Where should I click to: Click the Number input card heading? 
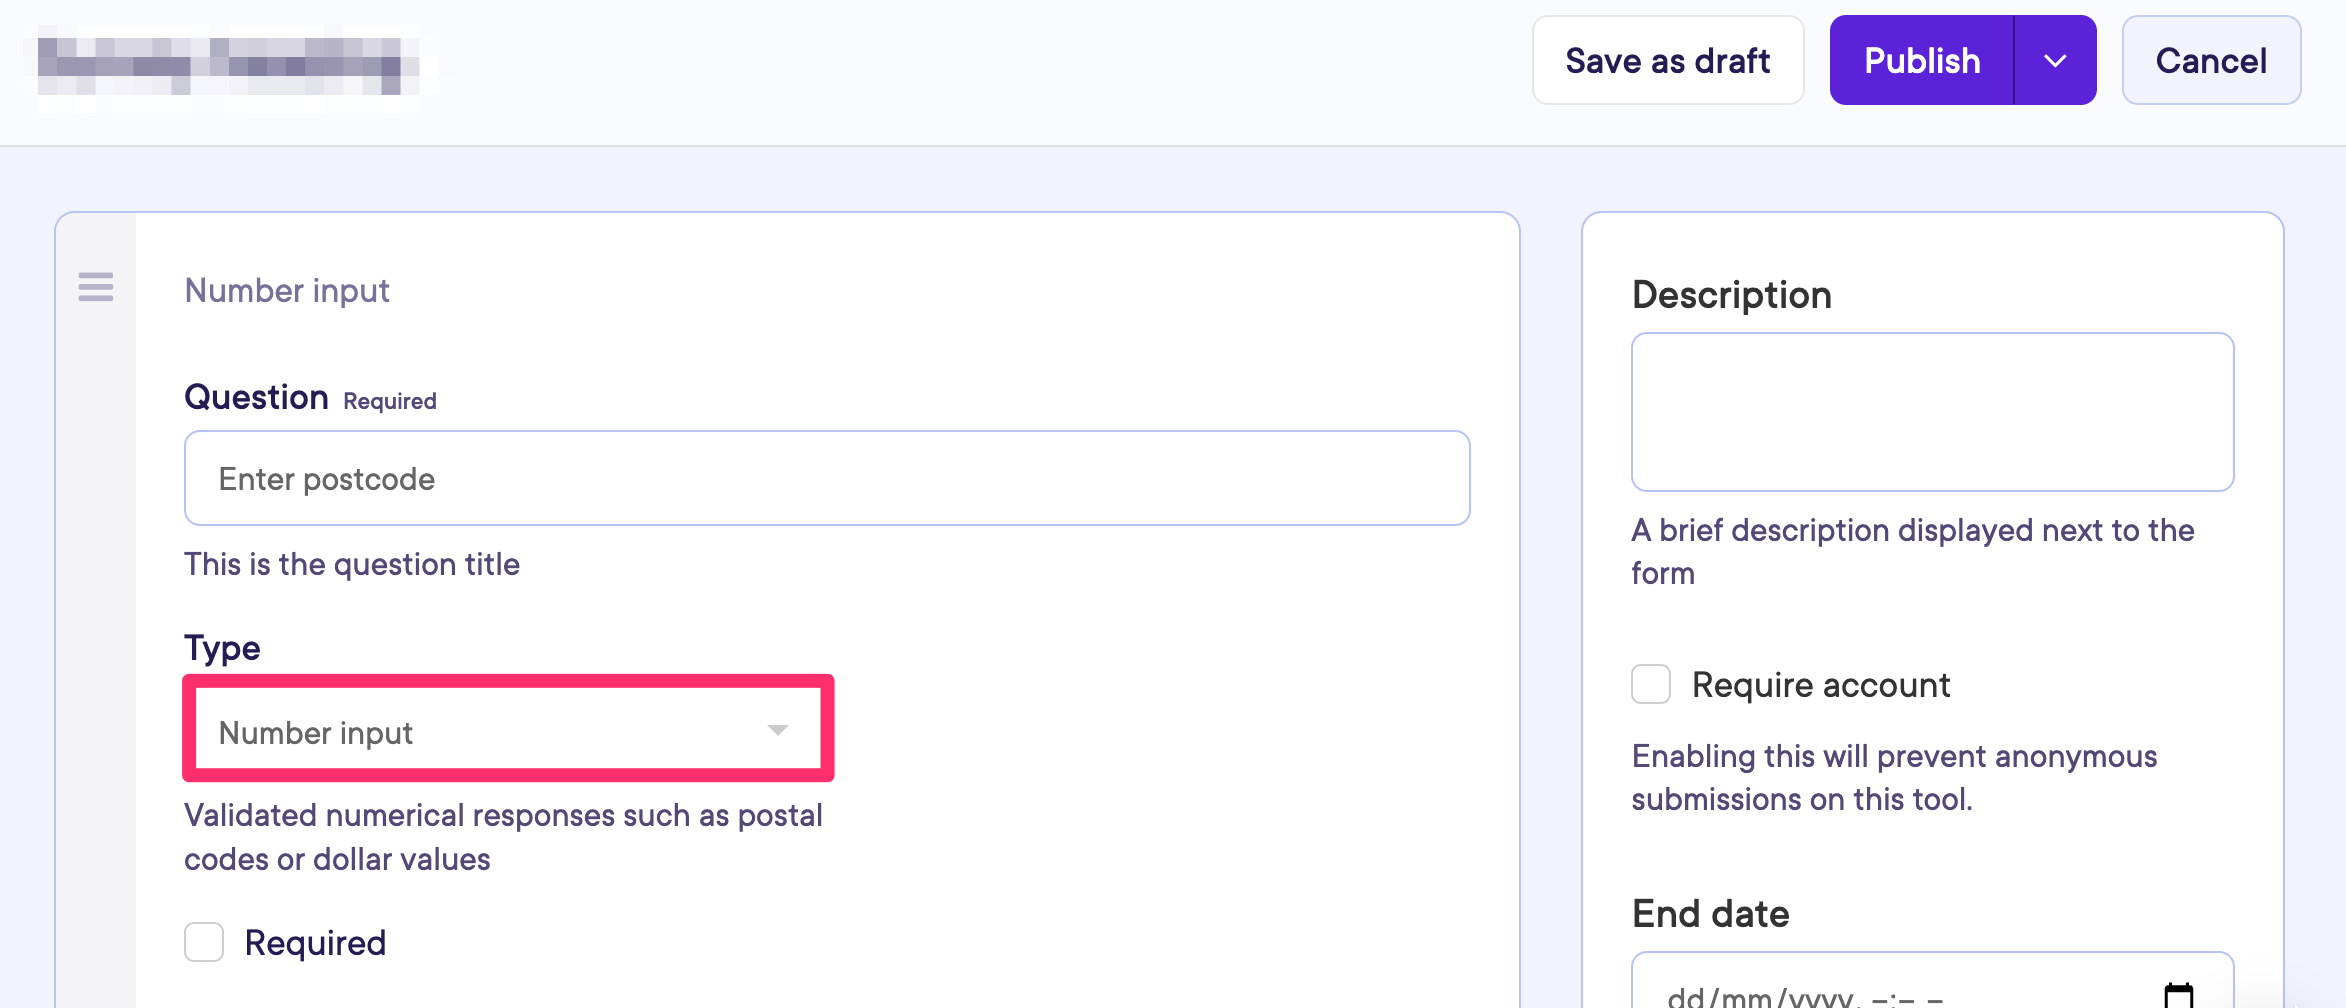(287, 291)
